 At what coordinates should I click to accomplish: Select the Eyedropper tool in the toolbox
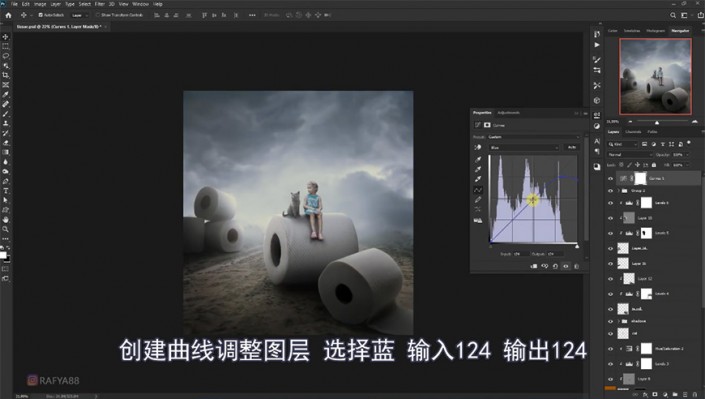pos(5,94)
